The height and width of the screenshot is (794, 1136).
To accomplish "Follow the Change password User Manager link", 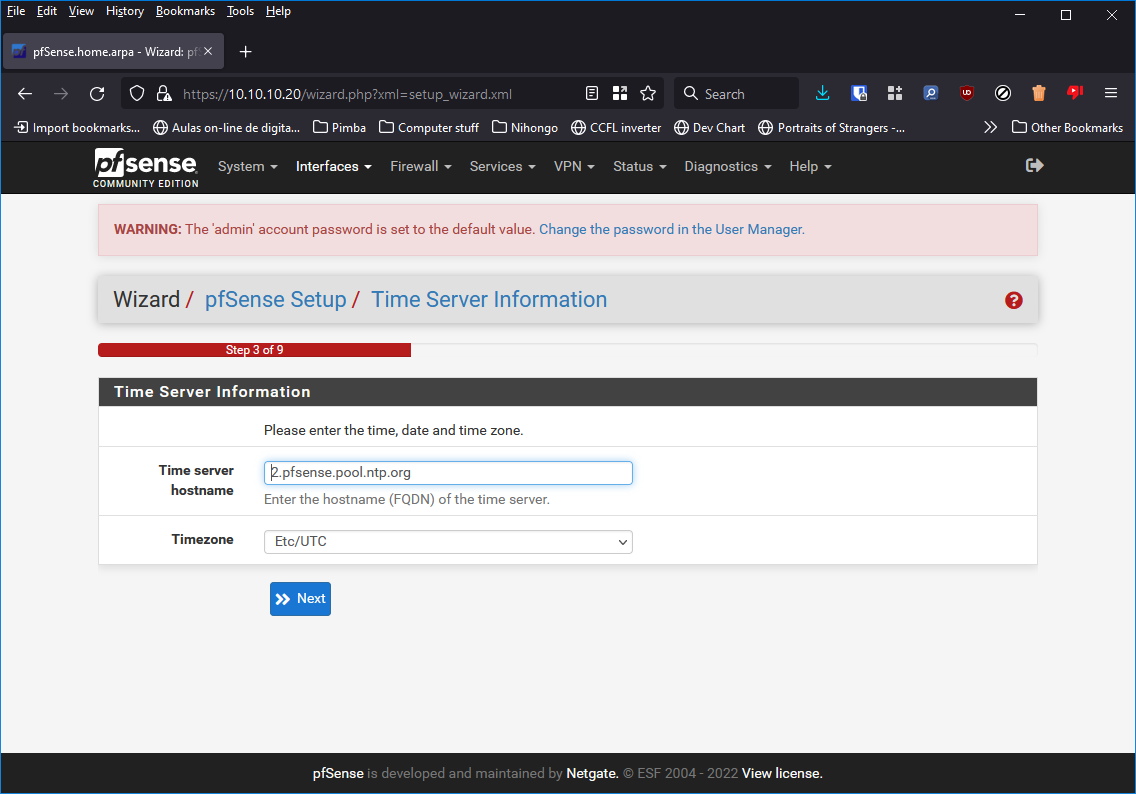I will 671,229.
